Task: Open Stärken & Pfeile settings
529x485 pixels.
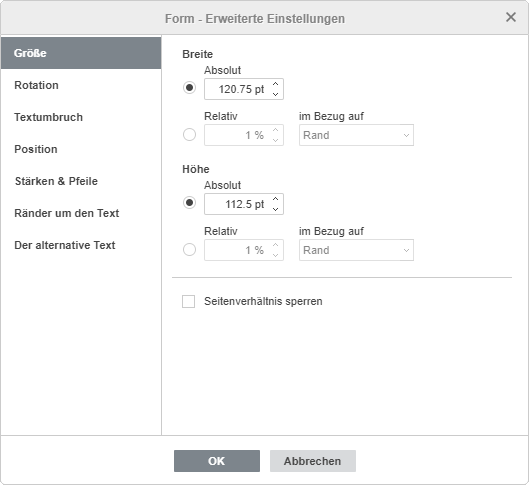Action: (81, 181)
